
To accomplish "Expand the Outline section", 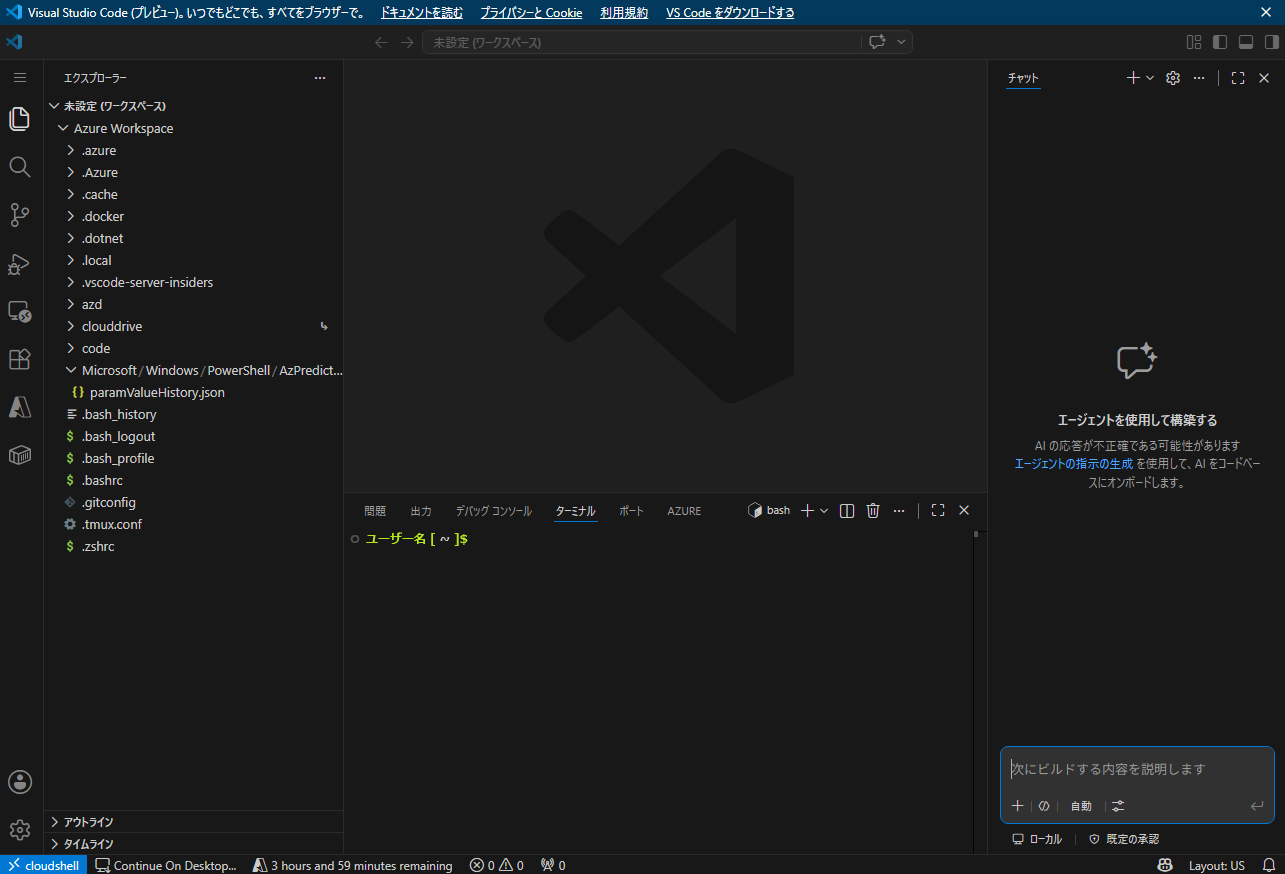I will 193,822.
